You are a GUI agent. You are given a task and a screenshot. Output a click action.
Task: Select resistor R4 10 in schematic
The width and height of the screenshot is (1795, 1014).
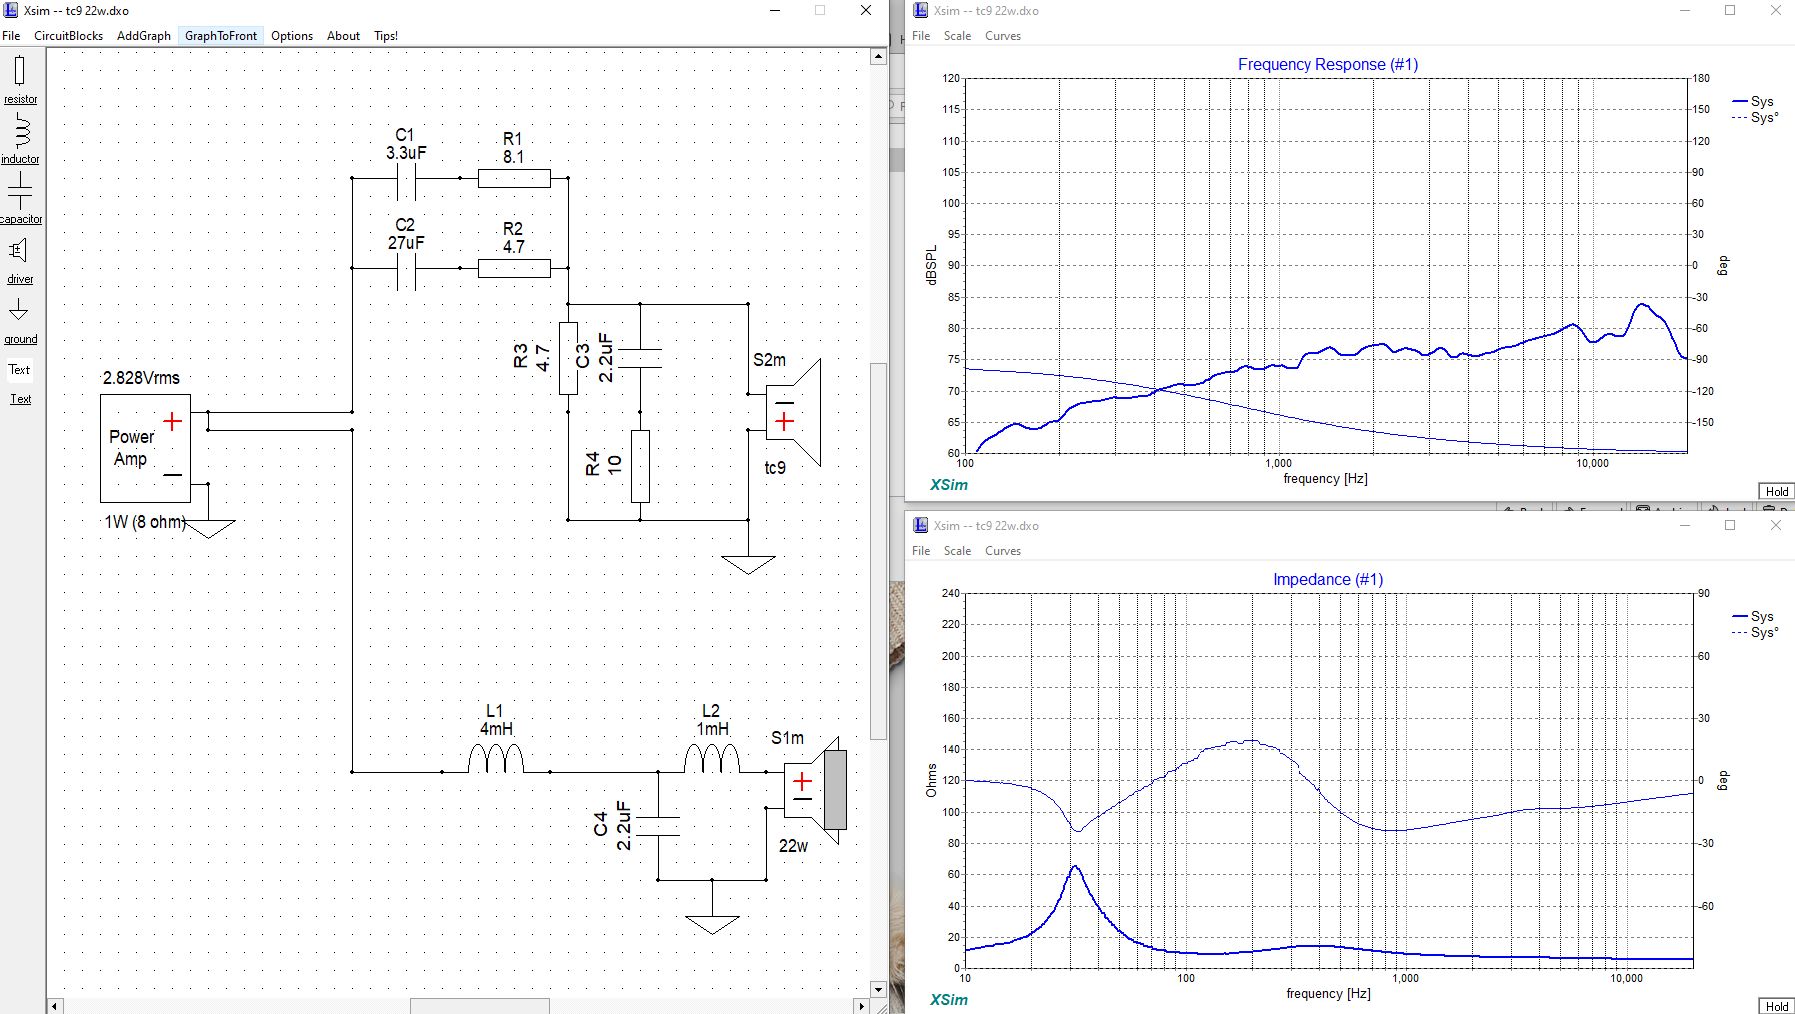[640, 466]
